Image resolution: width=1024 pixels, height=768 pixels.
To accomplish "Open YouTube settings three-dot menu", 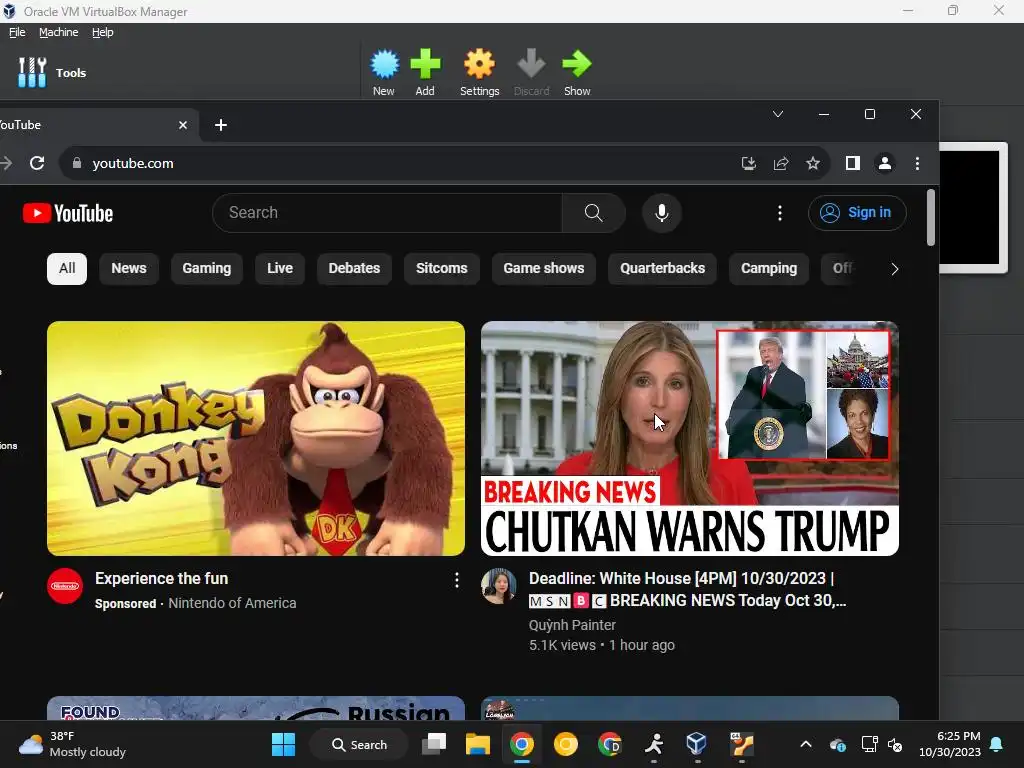I will (779, 213).
